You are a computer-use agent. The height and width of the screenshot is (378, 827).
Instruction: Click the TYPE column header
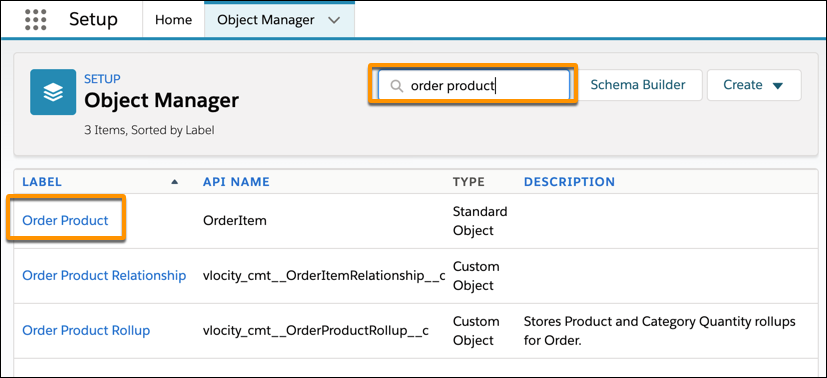click(468, 182)
